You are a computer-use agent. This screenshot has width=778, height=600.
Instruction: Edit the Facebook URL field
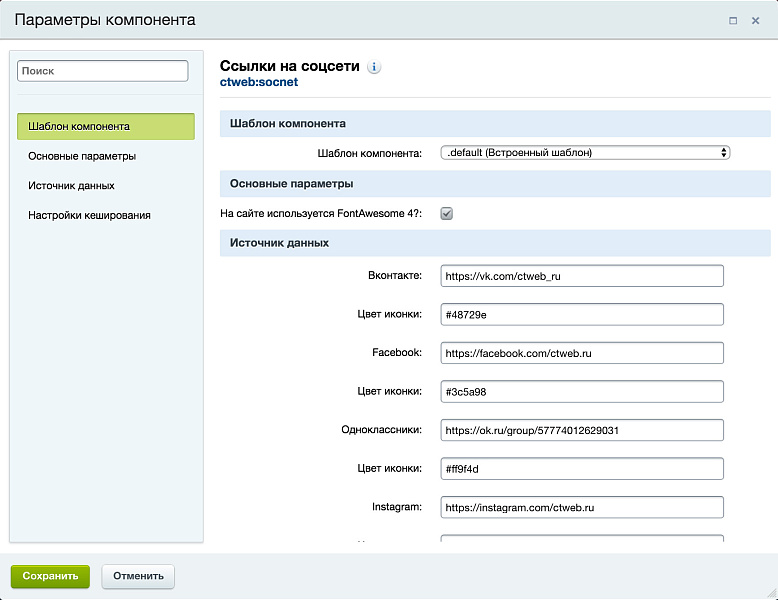point(581,353)
